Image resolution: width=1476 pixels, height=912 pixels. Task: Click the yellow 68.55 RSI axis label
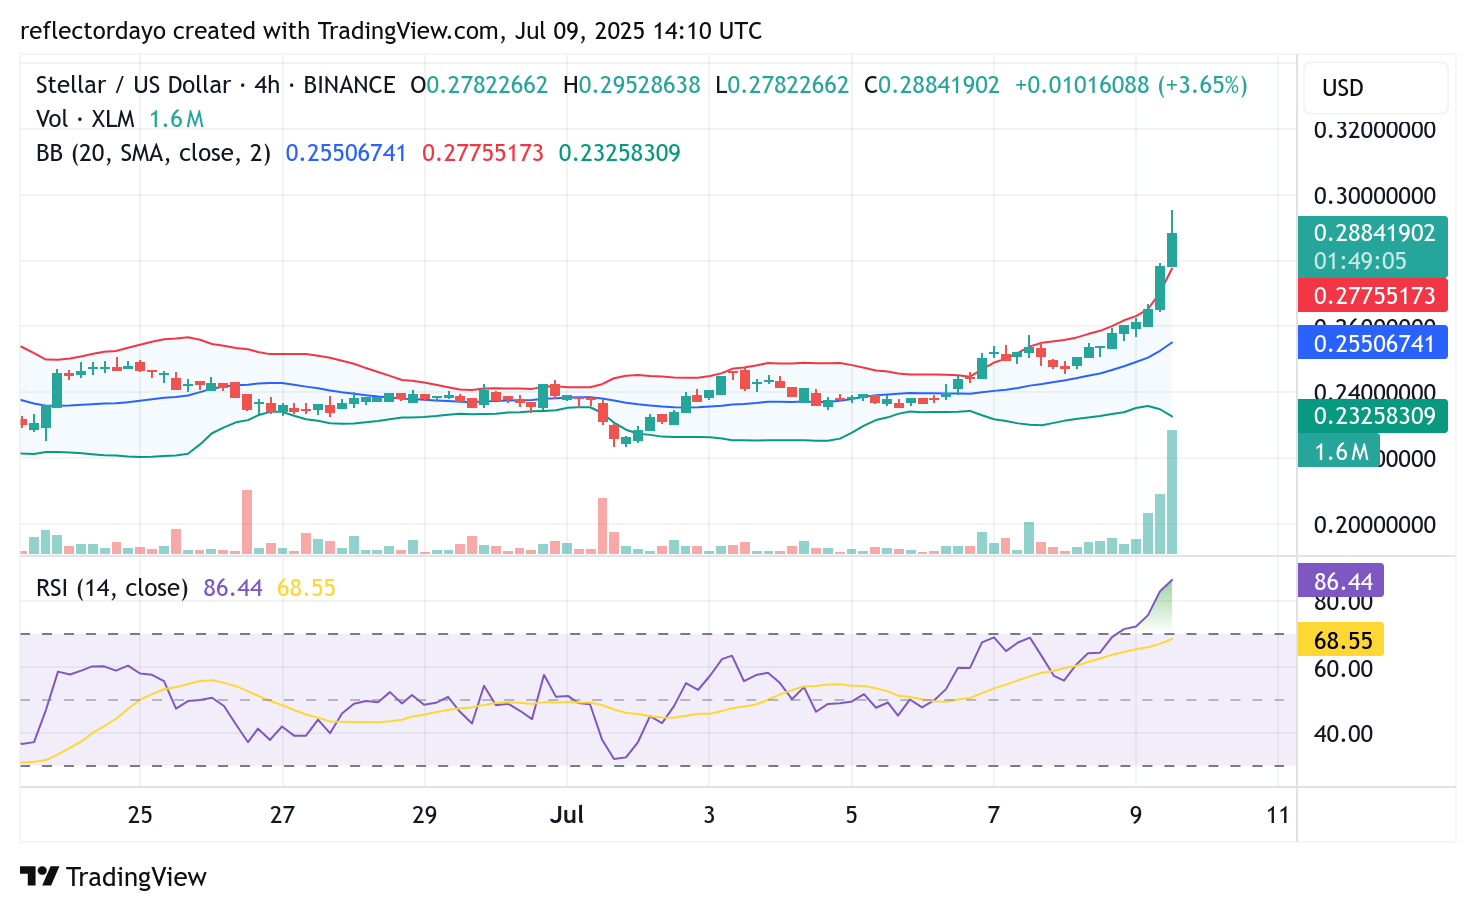tap(1341, 640)
